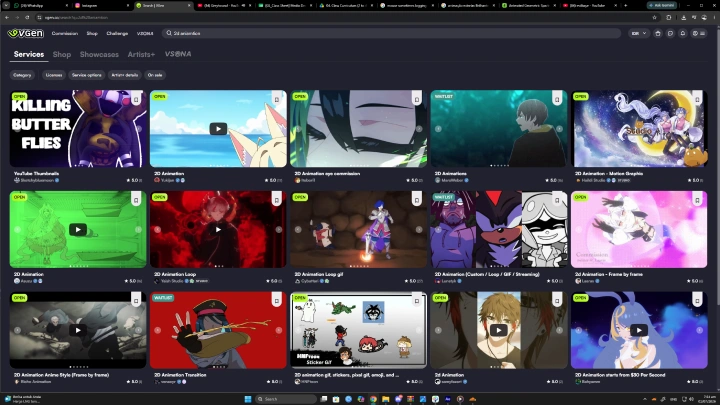Open the Category filter
The width and height of the screenshot is (720, 405).
pyautogui.click(x=22, y=75)
